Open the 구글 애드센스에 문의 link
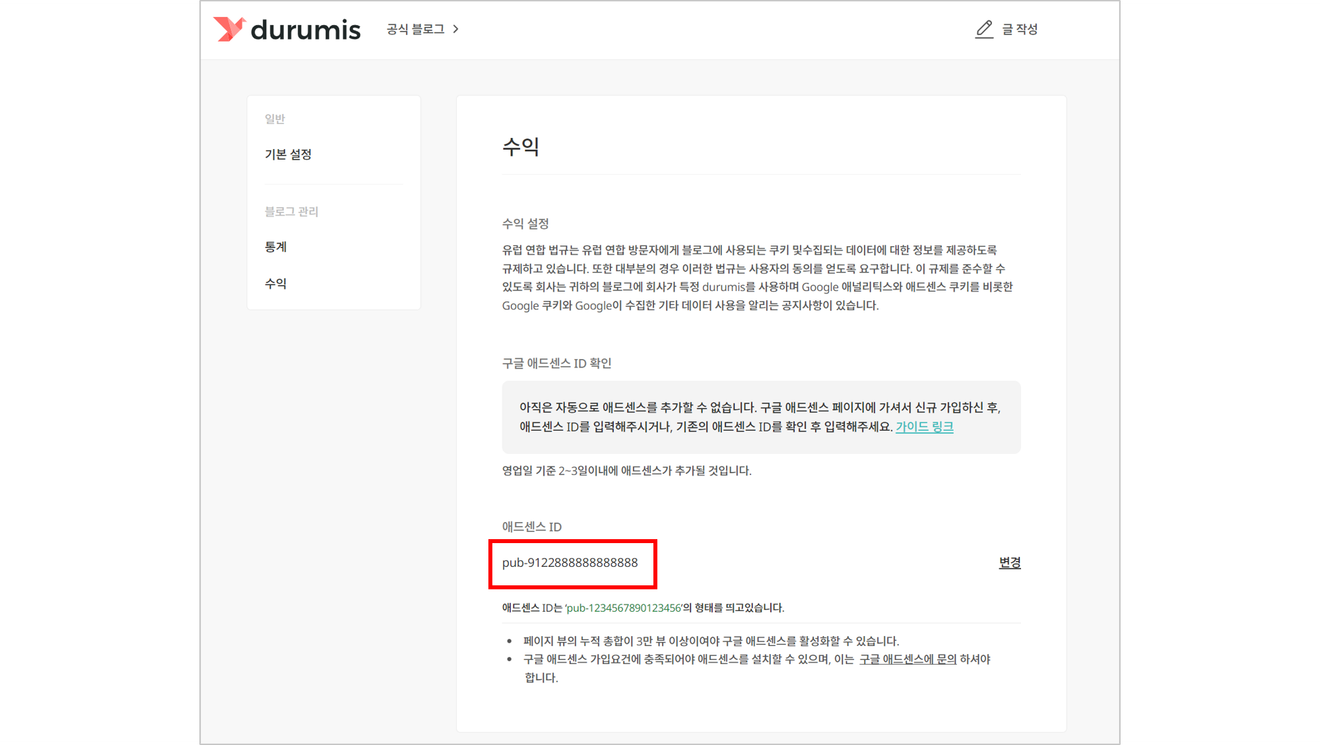 point(908,659)
